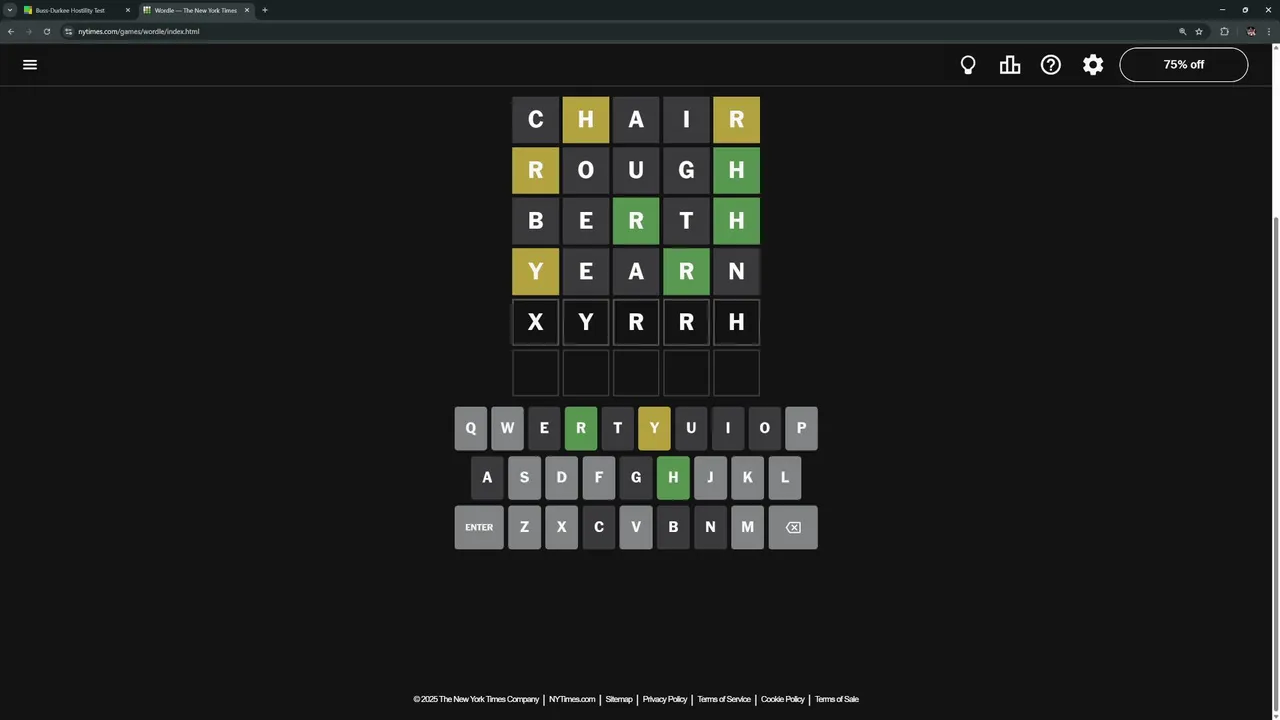Close the Wordle browser tab
1280x720 pixels.
[x=247, y=10]
